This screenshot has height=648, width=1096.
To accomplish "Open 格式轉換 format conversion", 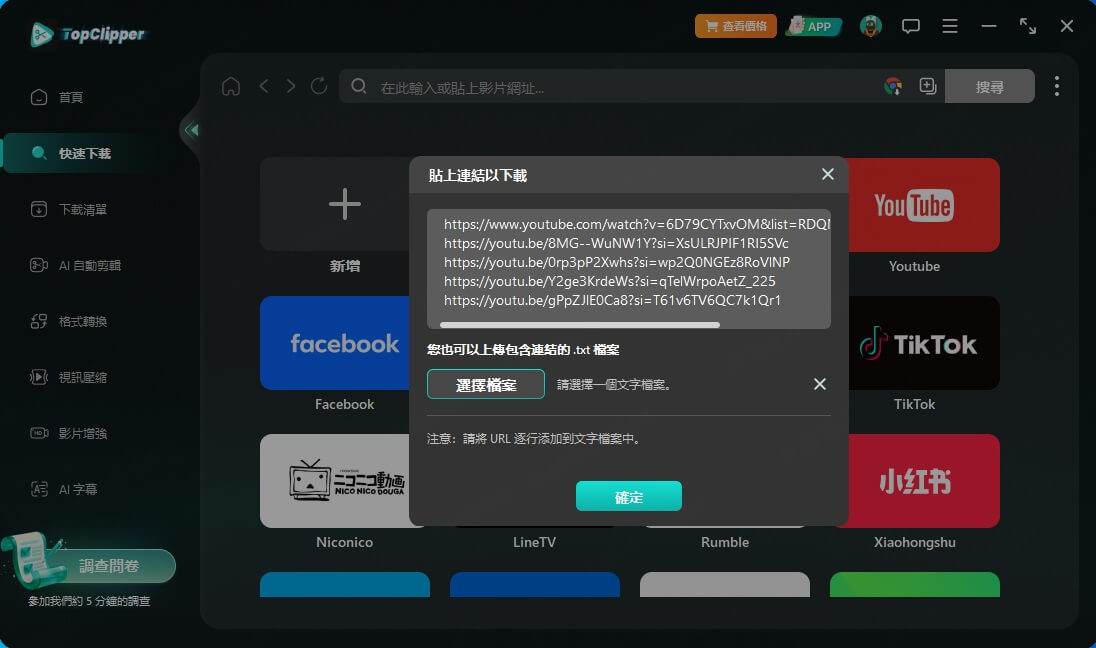I will (68, 321).
